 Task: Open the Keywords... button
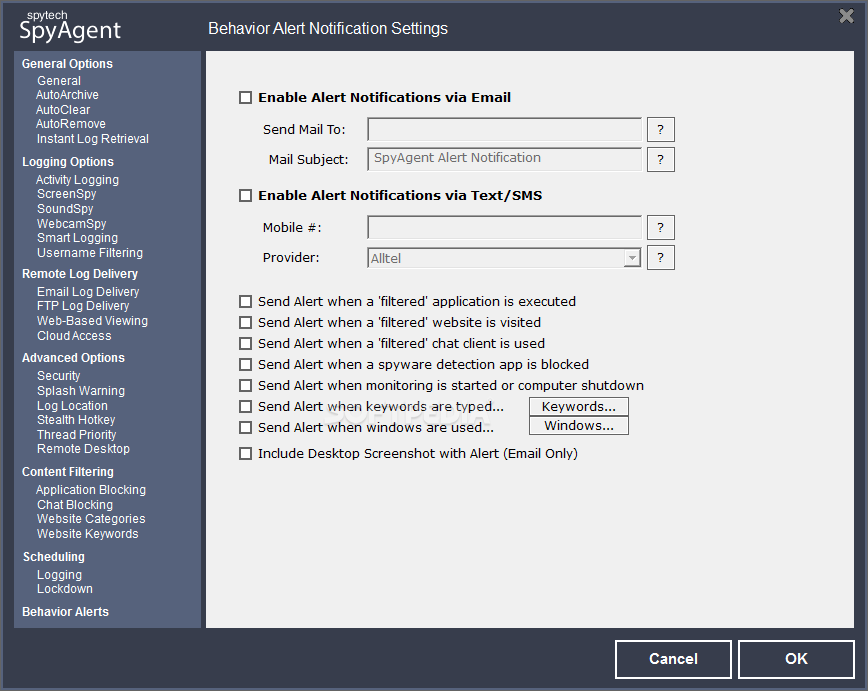coord(579,406)
